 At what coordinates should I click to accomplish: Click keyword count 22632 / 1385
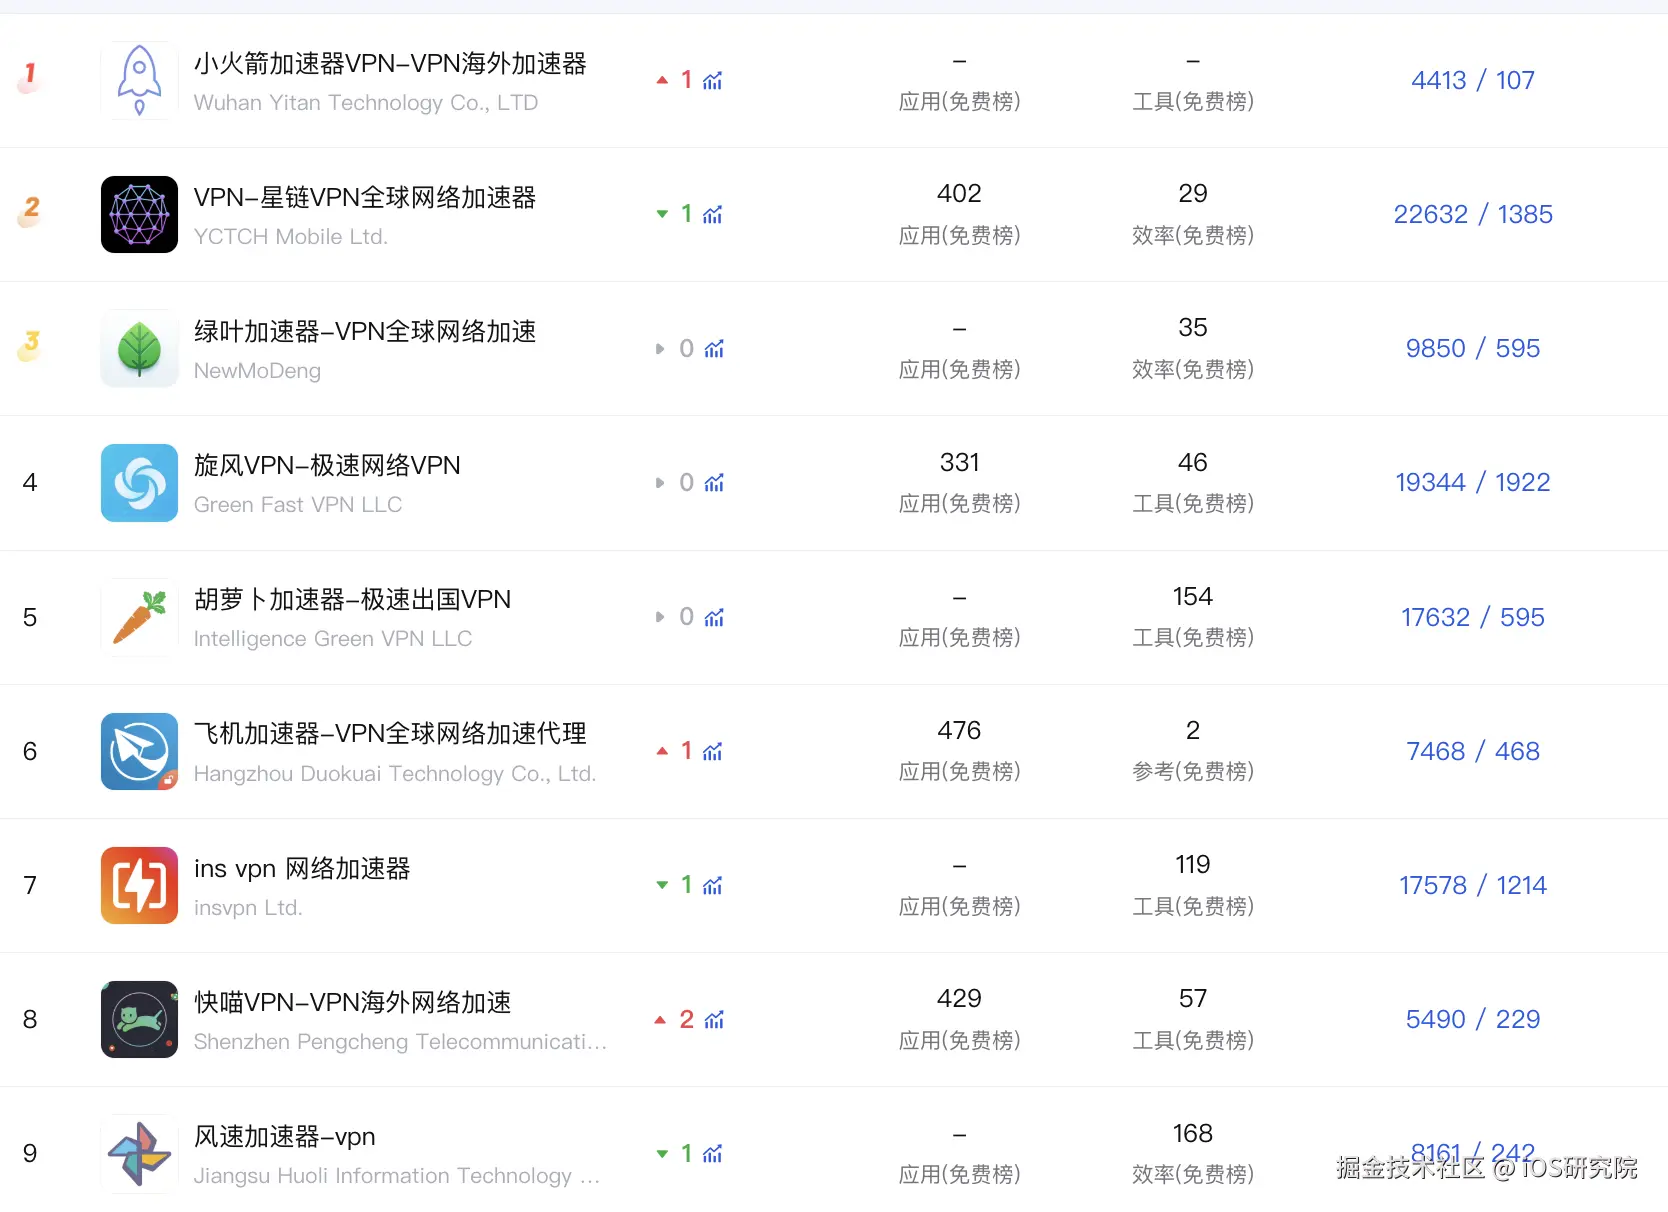point(1473,214)
